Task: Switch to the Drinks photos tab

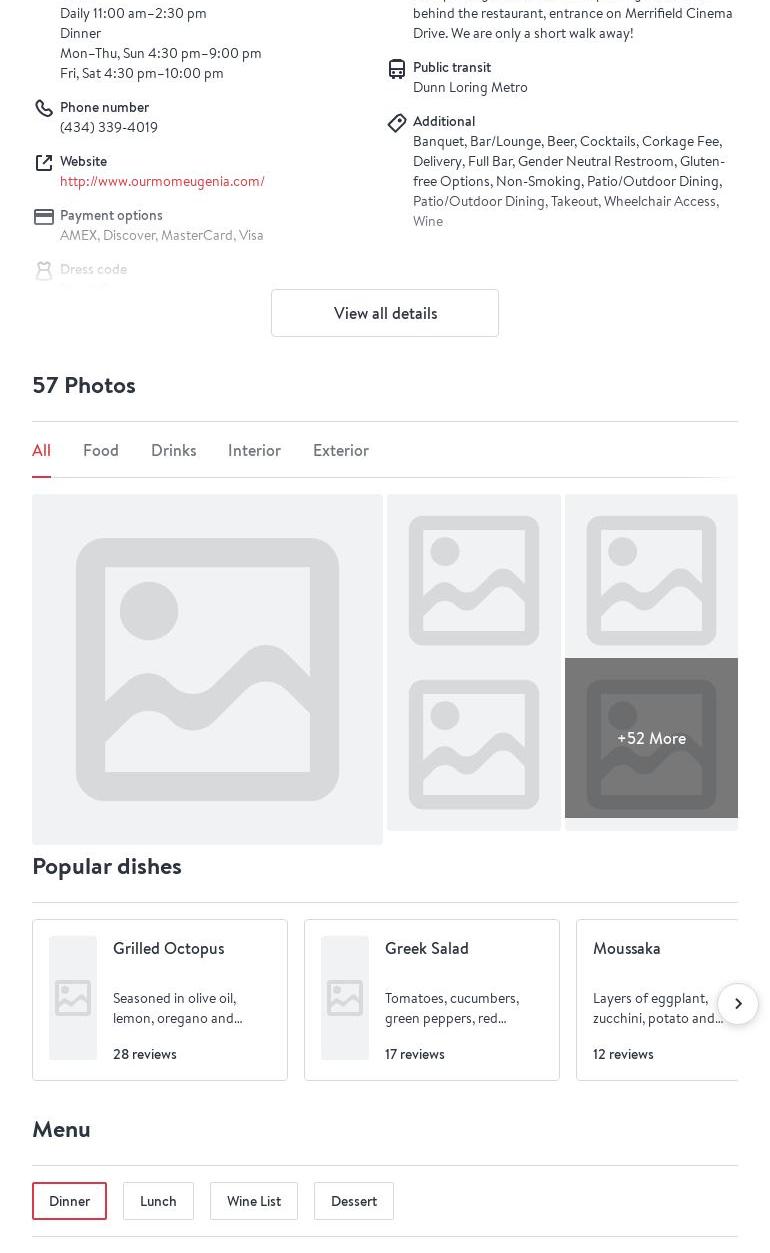Action: click(173, 450)
